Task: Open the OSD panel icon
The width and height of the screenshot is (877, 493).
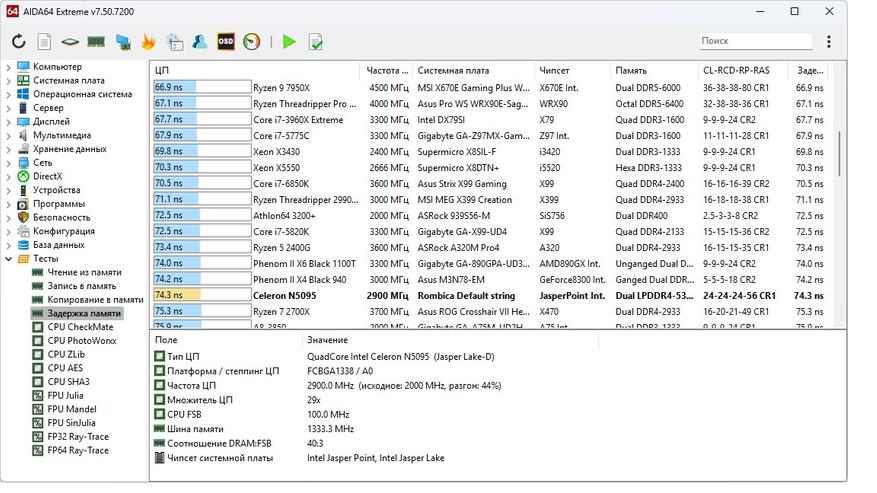Action: pyautogui.click(x=225, y=41)
